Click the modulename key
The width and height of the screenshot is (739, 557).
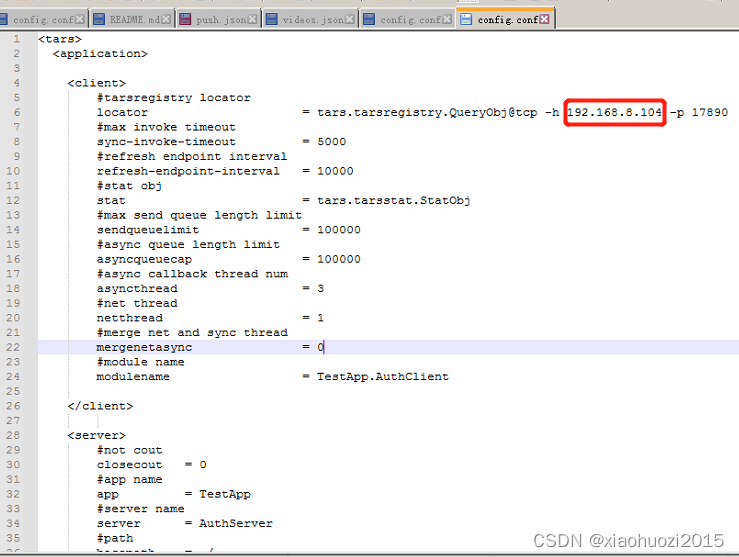point(133,377)
